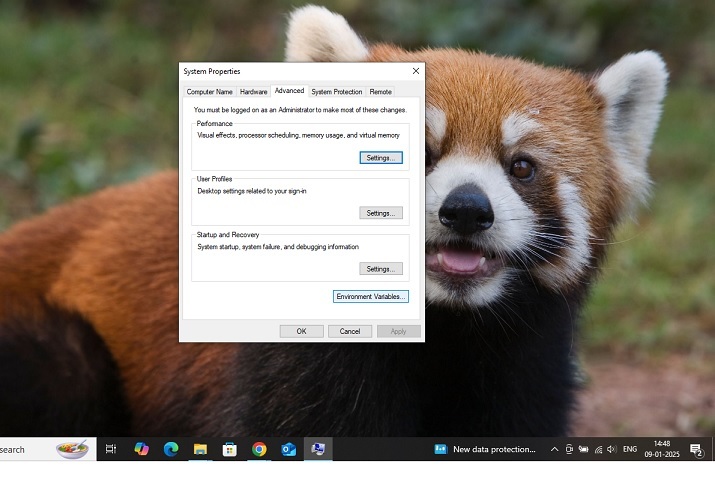Image resolution: width=715 pixels, height=478 pixels.
Task: Confirm with the OK button
Action: point(301,331)
